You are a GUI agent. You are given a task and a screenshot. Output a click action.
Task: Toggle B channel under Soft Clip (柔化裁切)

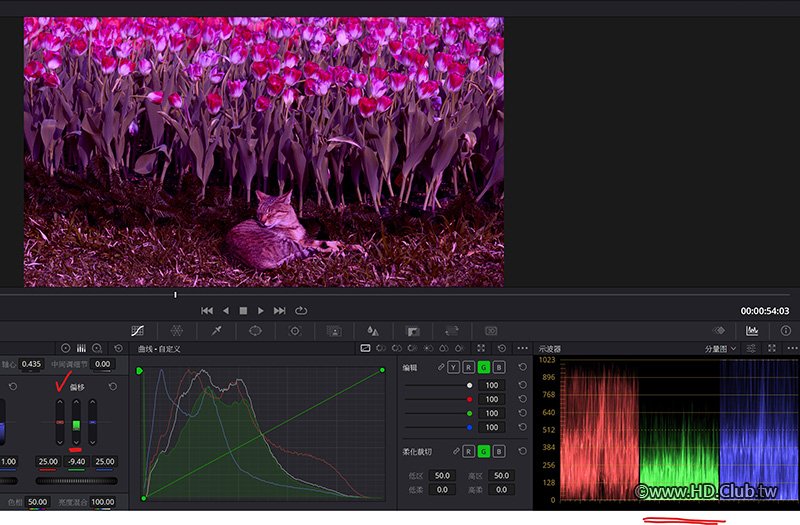tap(498, 452)
